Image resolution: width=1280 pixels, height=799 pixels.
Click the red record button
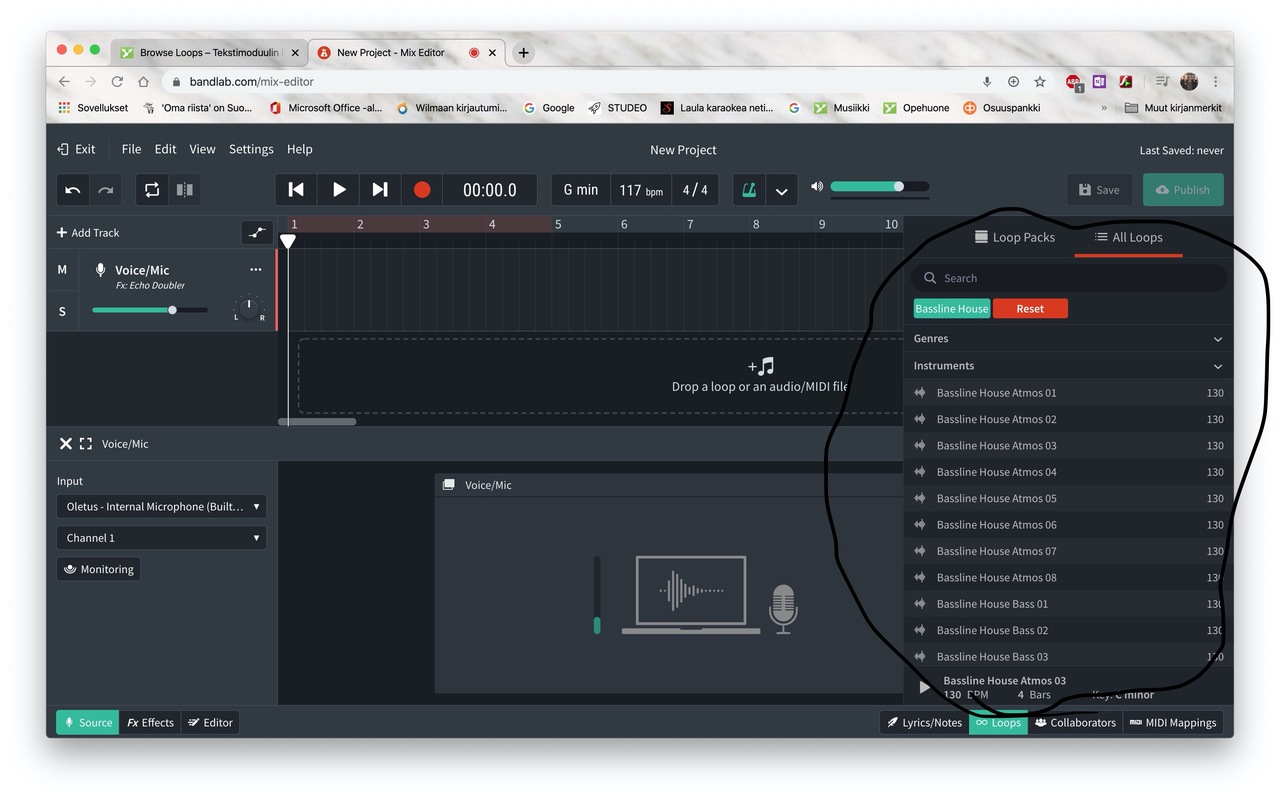pyautogui.click(x=422, y=190)
